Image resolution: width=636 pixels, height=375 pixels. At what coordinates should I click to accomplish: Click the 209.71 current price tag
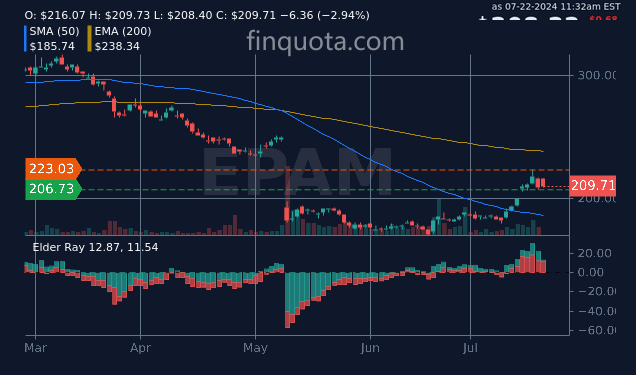(593, 186)
